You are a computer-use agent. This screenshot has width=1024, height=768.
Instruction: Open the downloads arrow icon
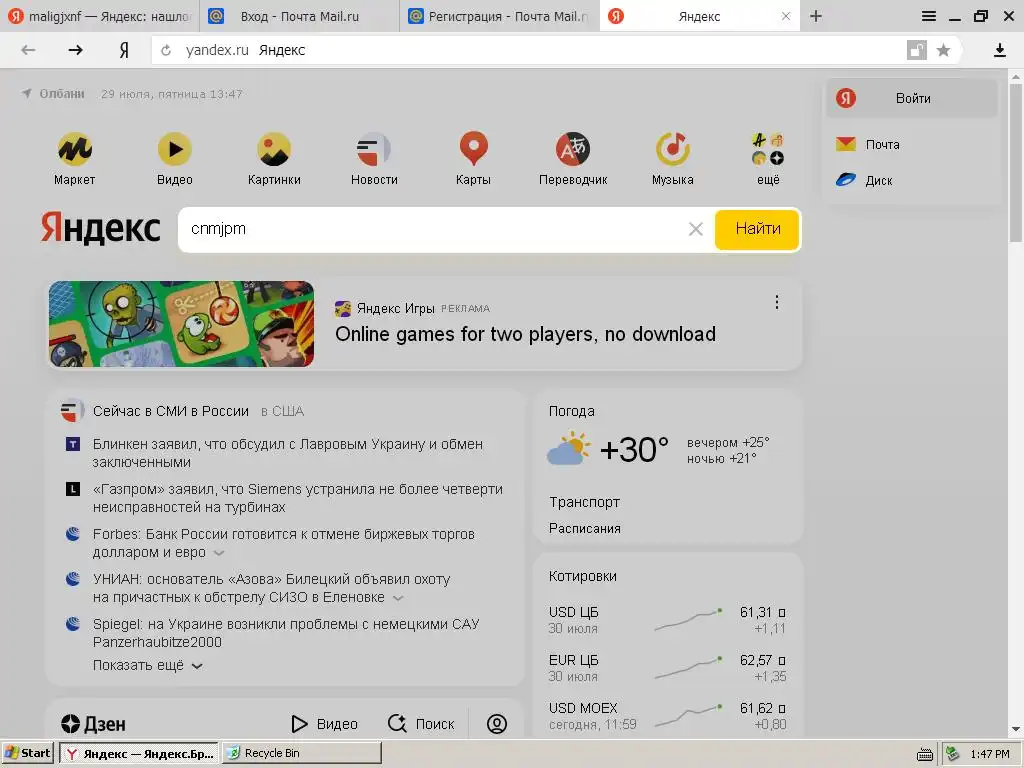click(999, 50)
